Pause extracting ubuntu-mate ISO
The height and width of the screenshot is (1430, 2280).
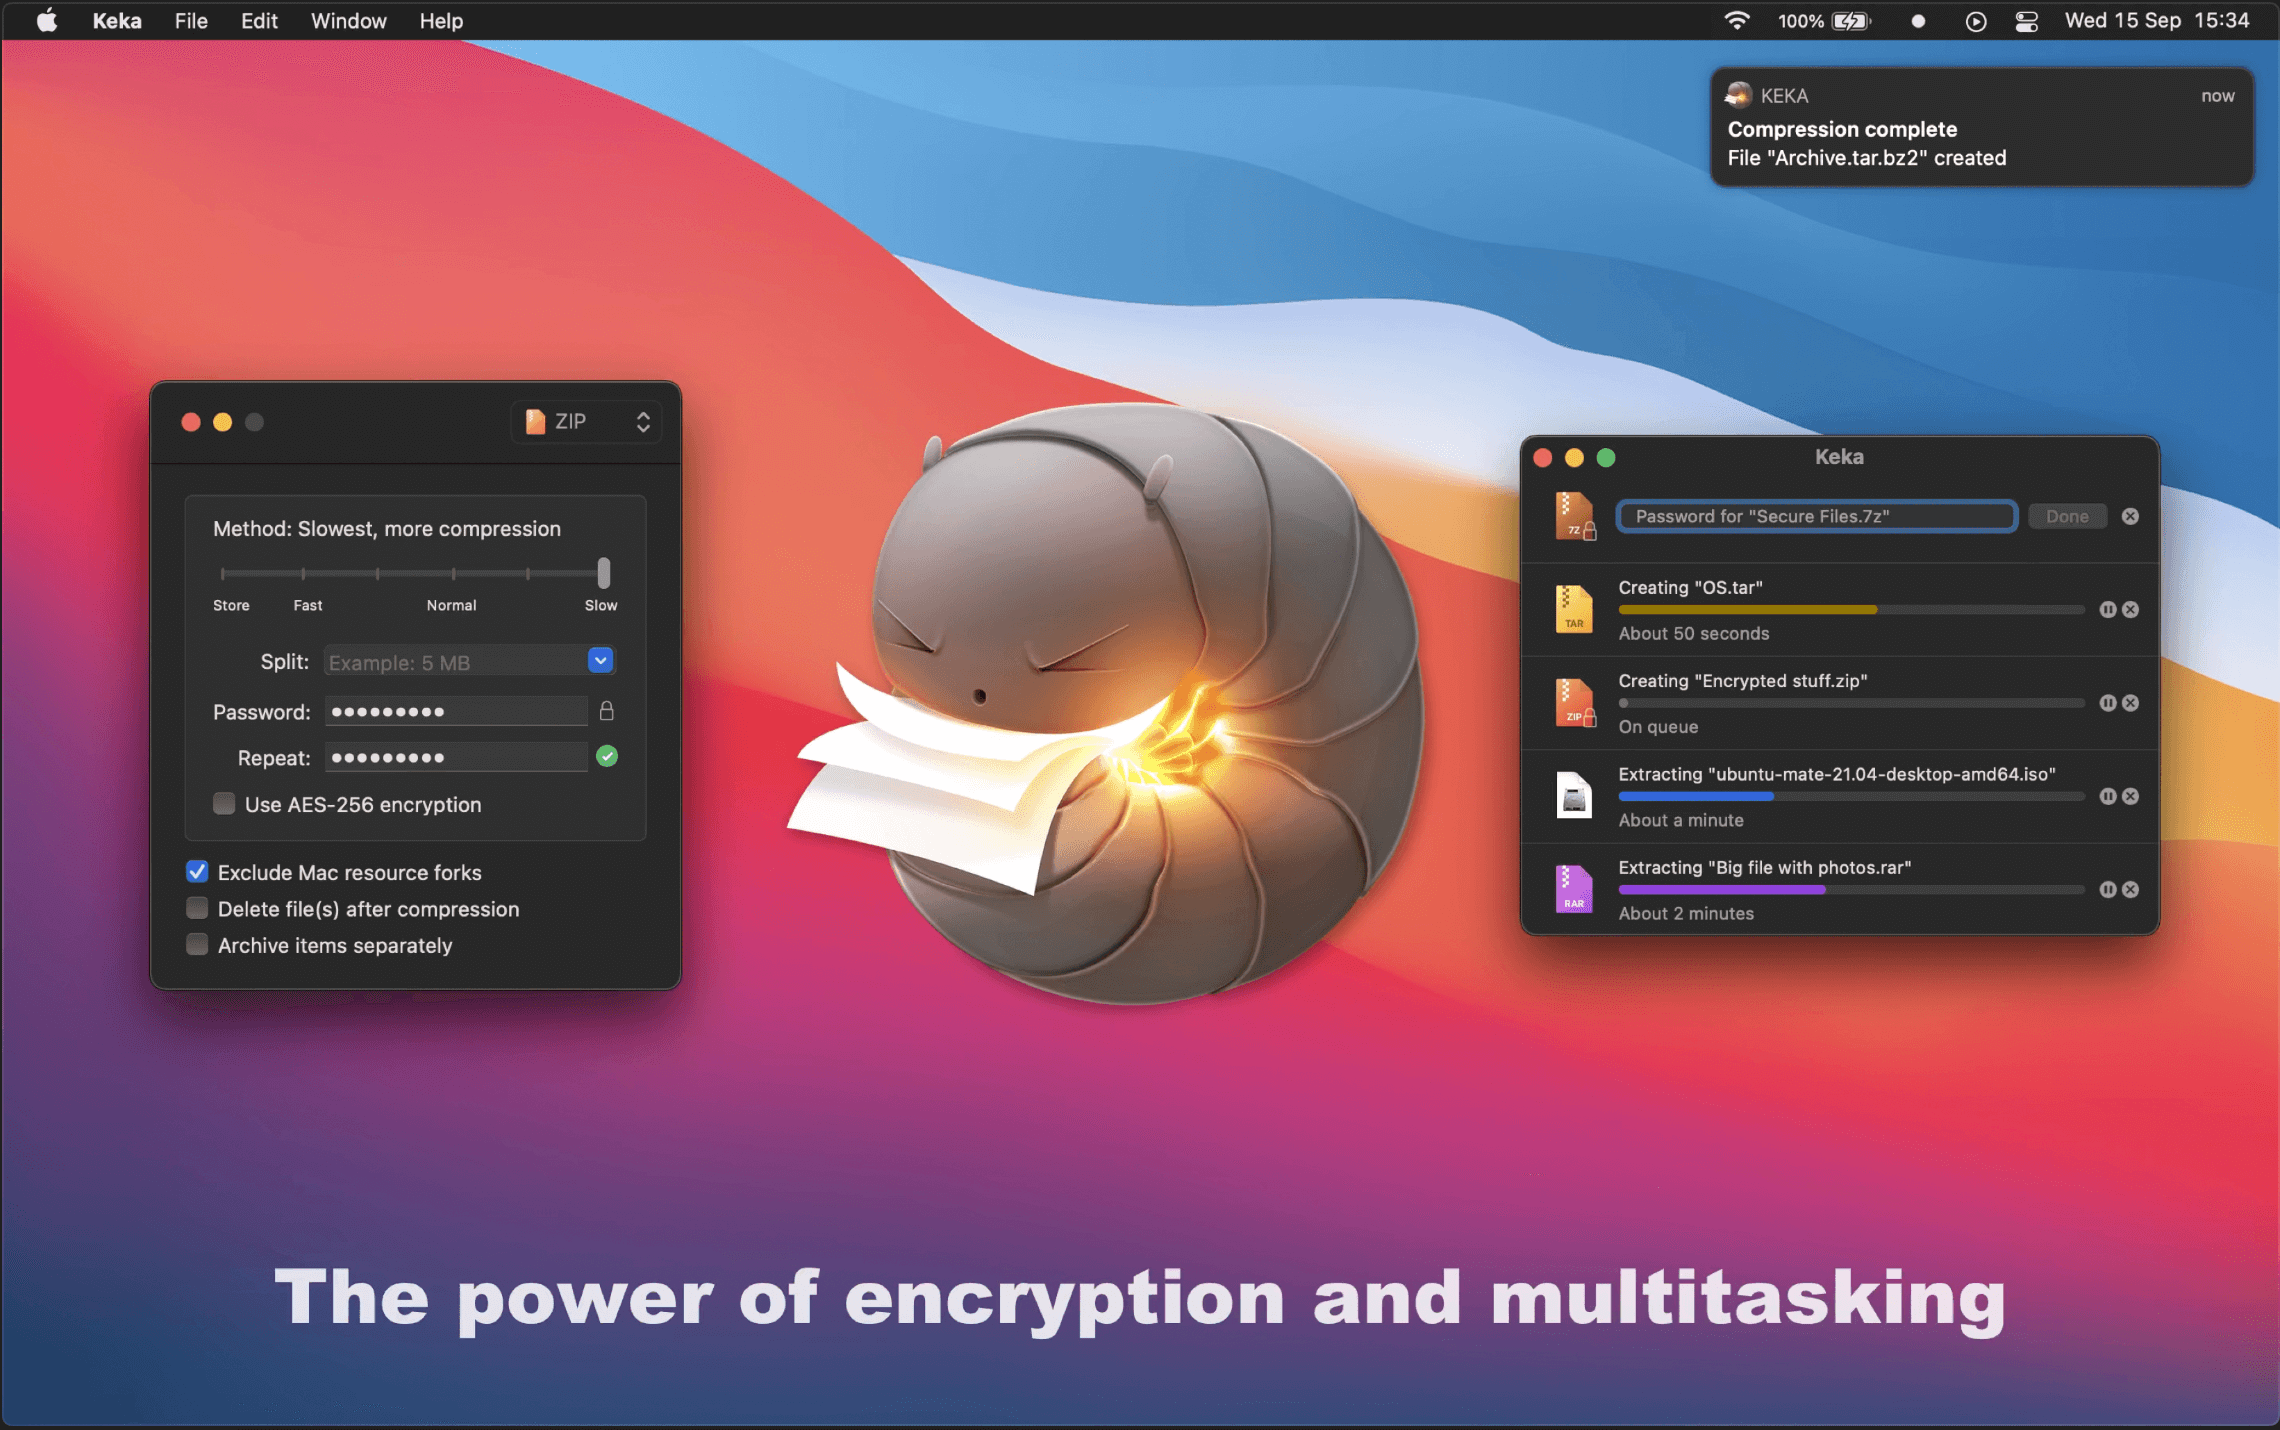coord(2107,796)
